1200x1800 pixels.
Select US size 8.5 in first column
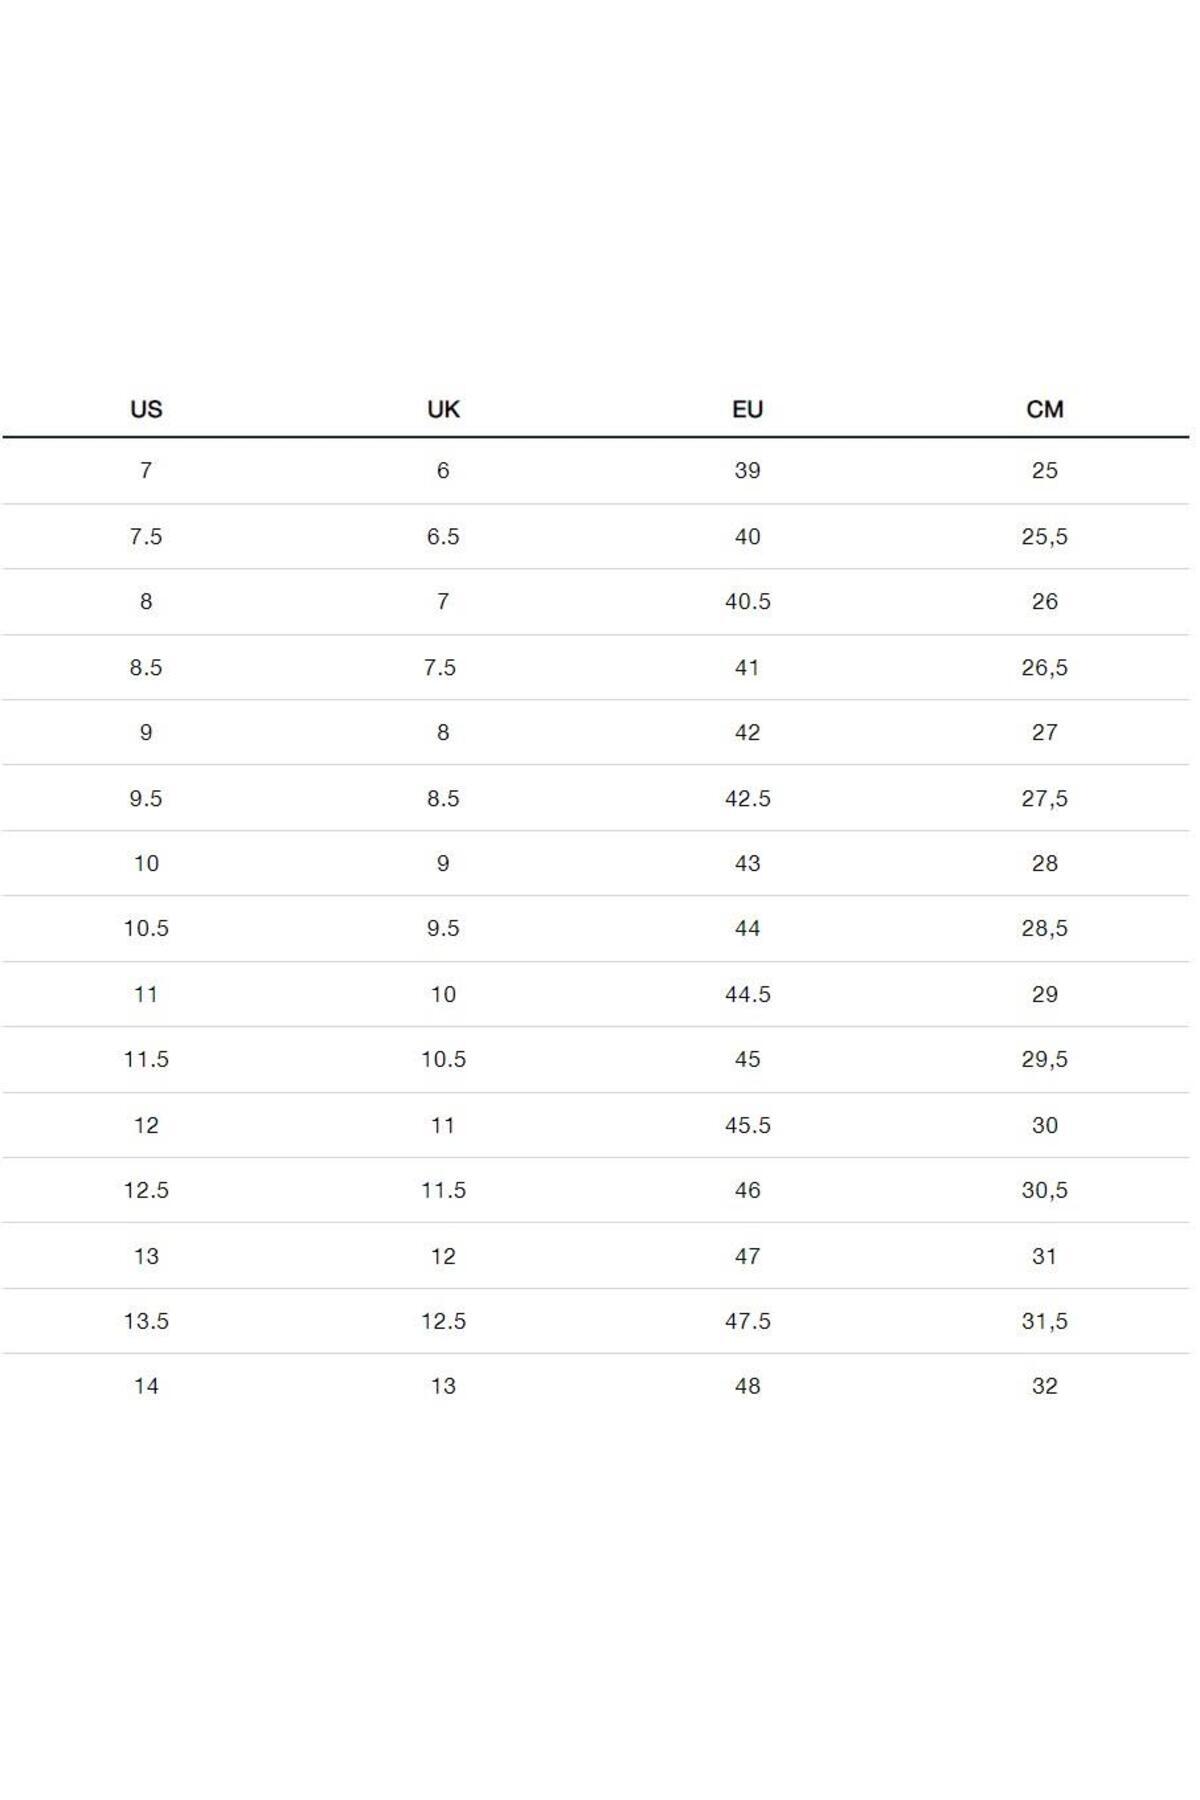(146, 668)
